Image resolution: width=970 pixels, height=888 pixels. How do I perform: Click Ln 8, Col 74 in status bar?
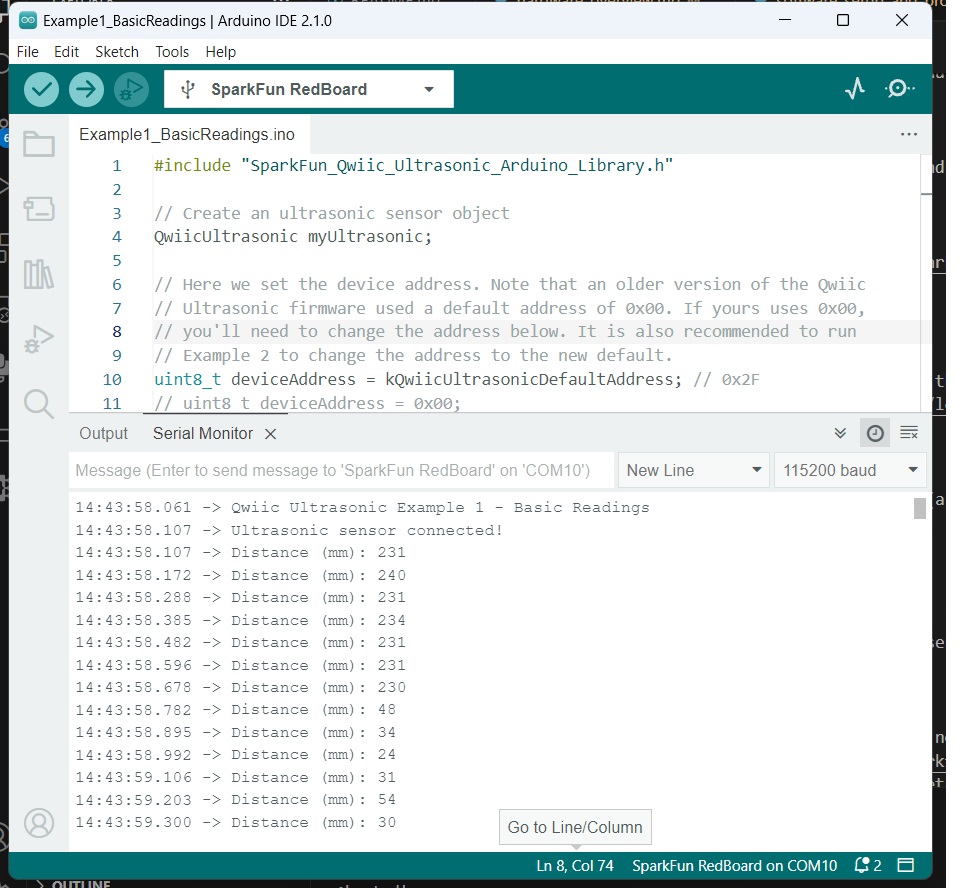(575, 866)
